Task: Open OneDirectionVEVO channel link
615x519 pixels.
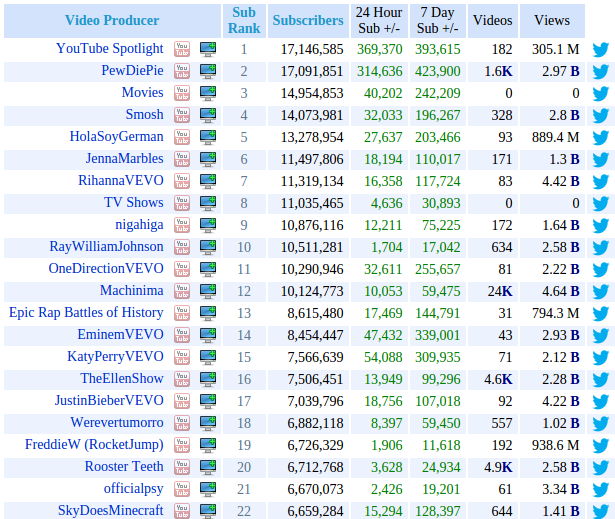Action: 106,269
